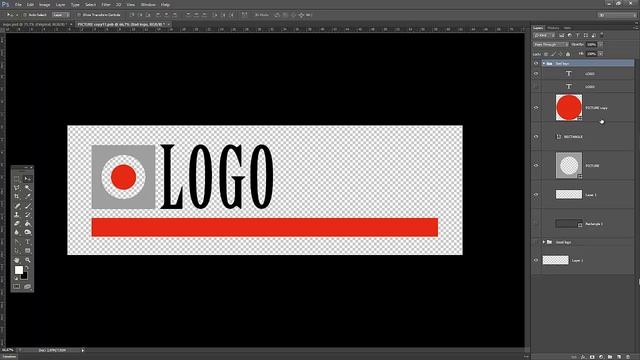Select the Polygonal Lasso tool
640x360 pixels.
(17, 188)
